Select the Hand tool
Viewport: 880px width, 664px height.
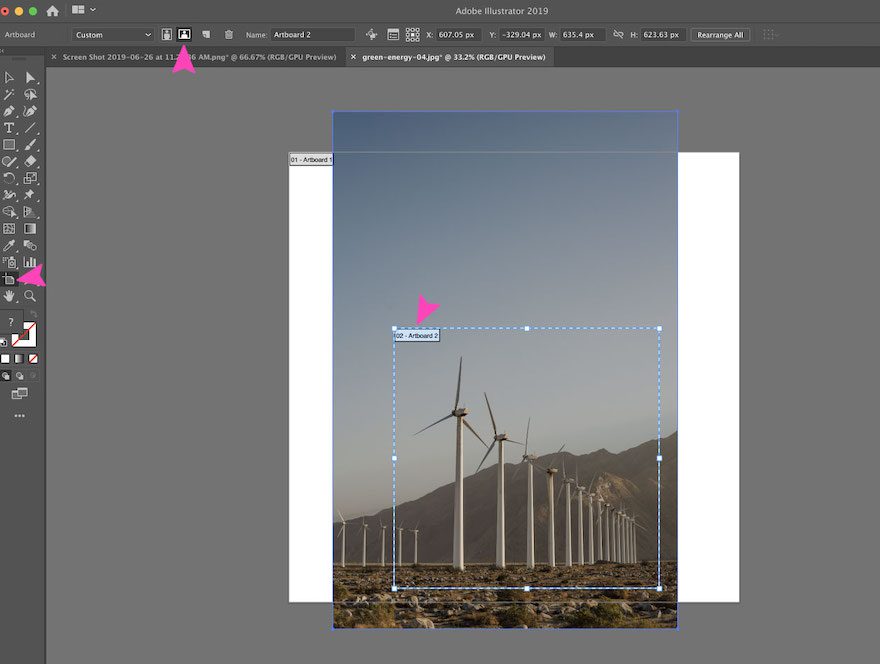(x=12, y=296)
